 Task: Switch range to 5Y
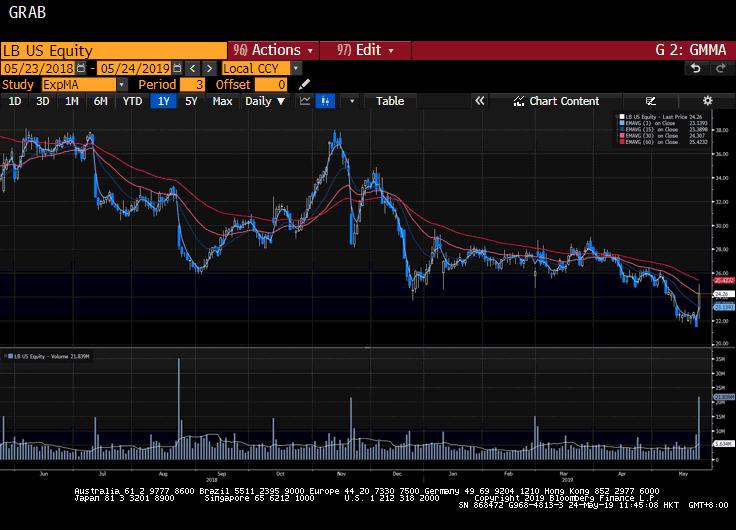(191, 101)
